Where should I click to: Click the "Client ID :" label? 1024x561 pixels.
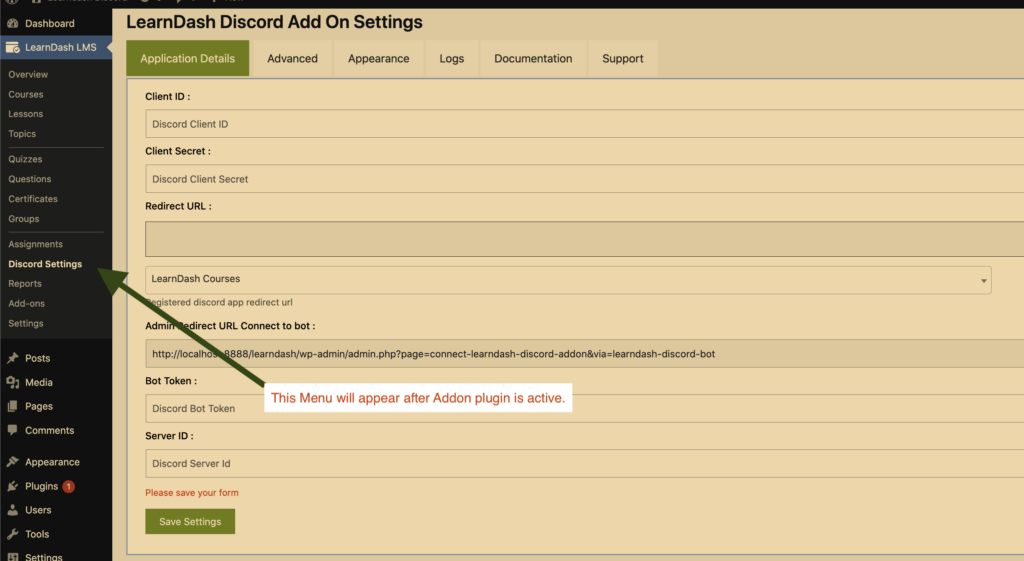(x=167, y=96)
